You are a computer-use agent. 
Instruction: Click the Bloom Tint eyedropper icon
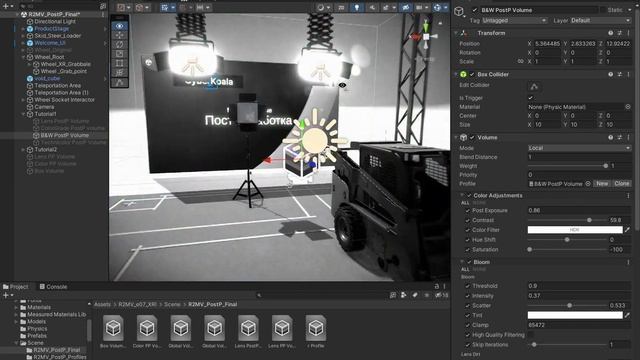627,315
